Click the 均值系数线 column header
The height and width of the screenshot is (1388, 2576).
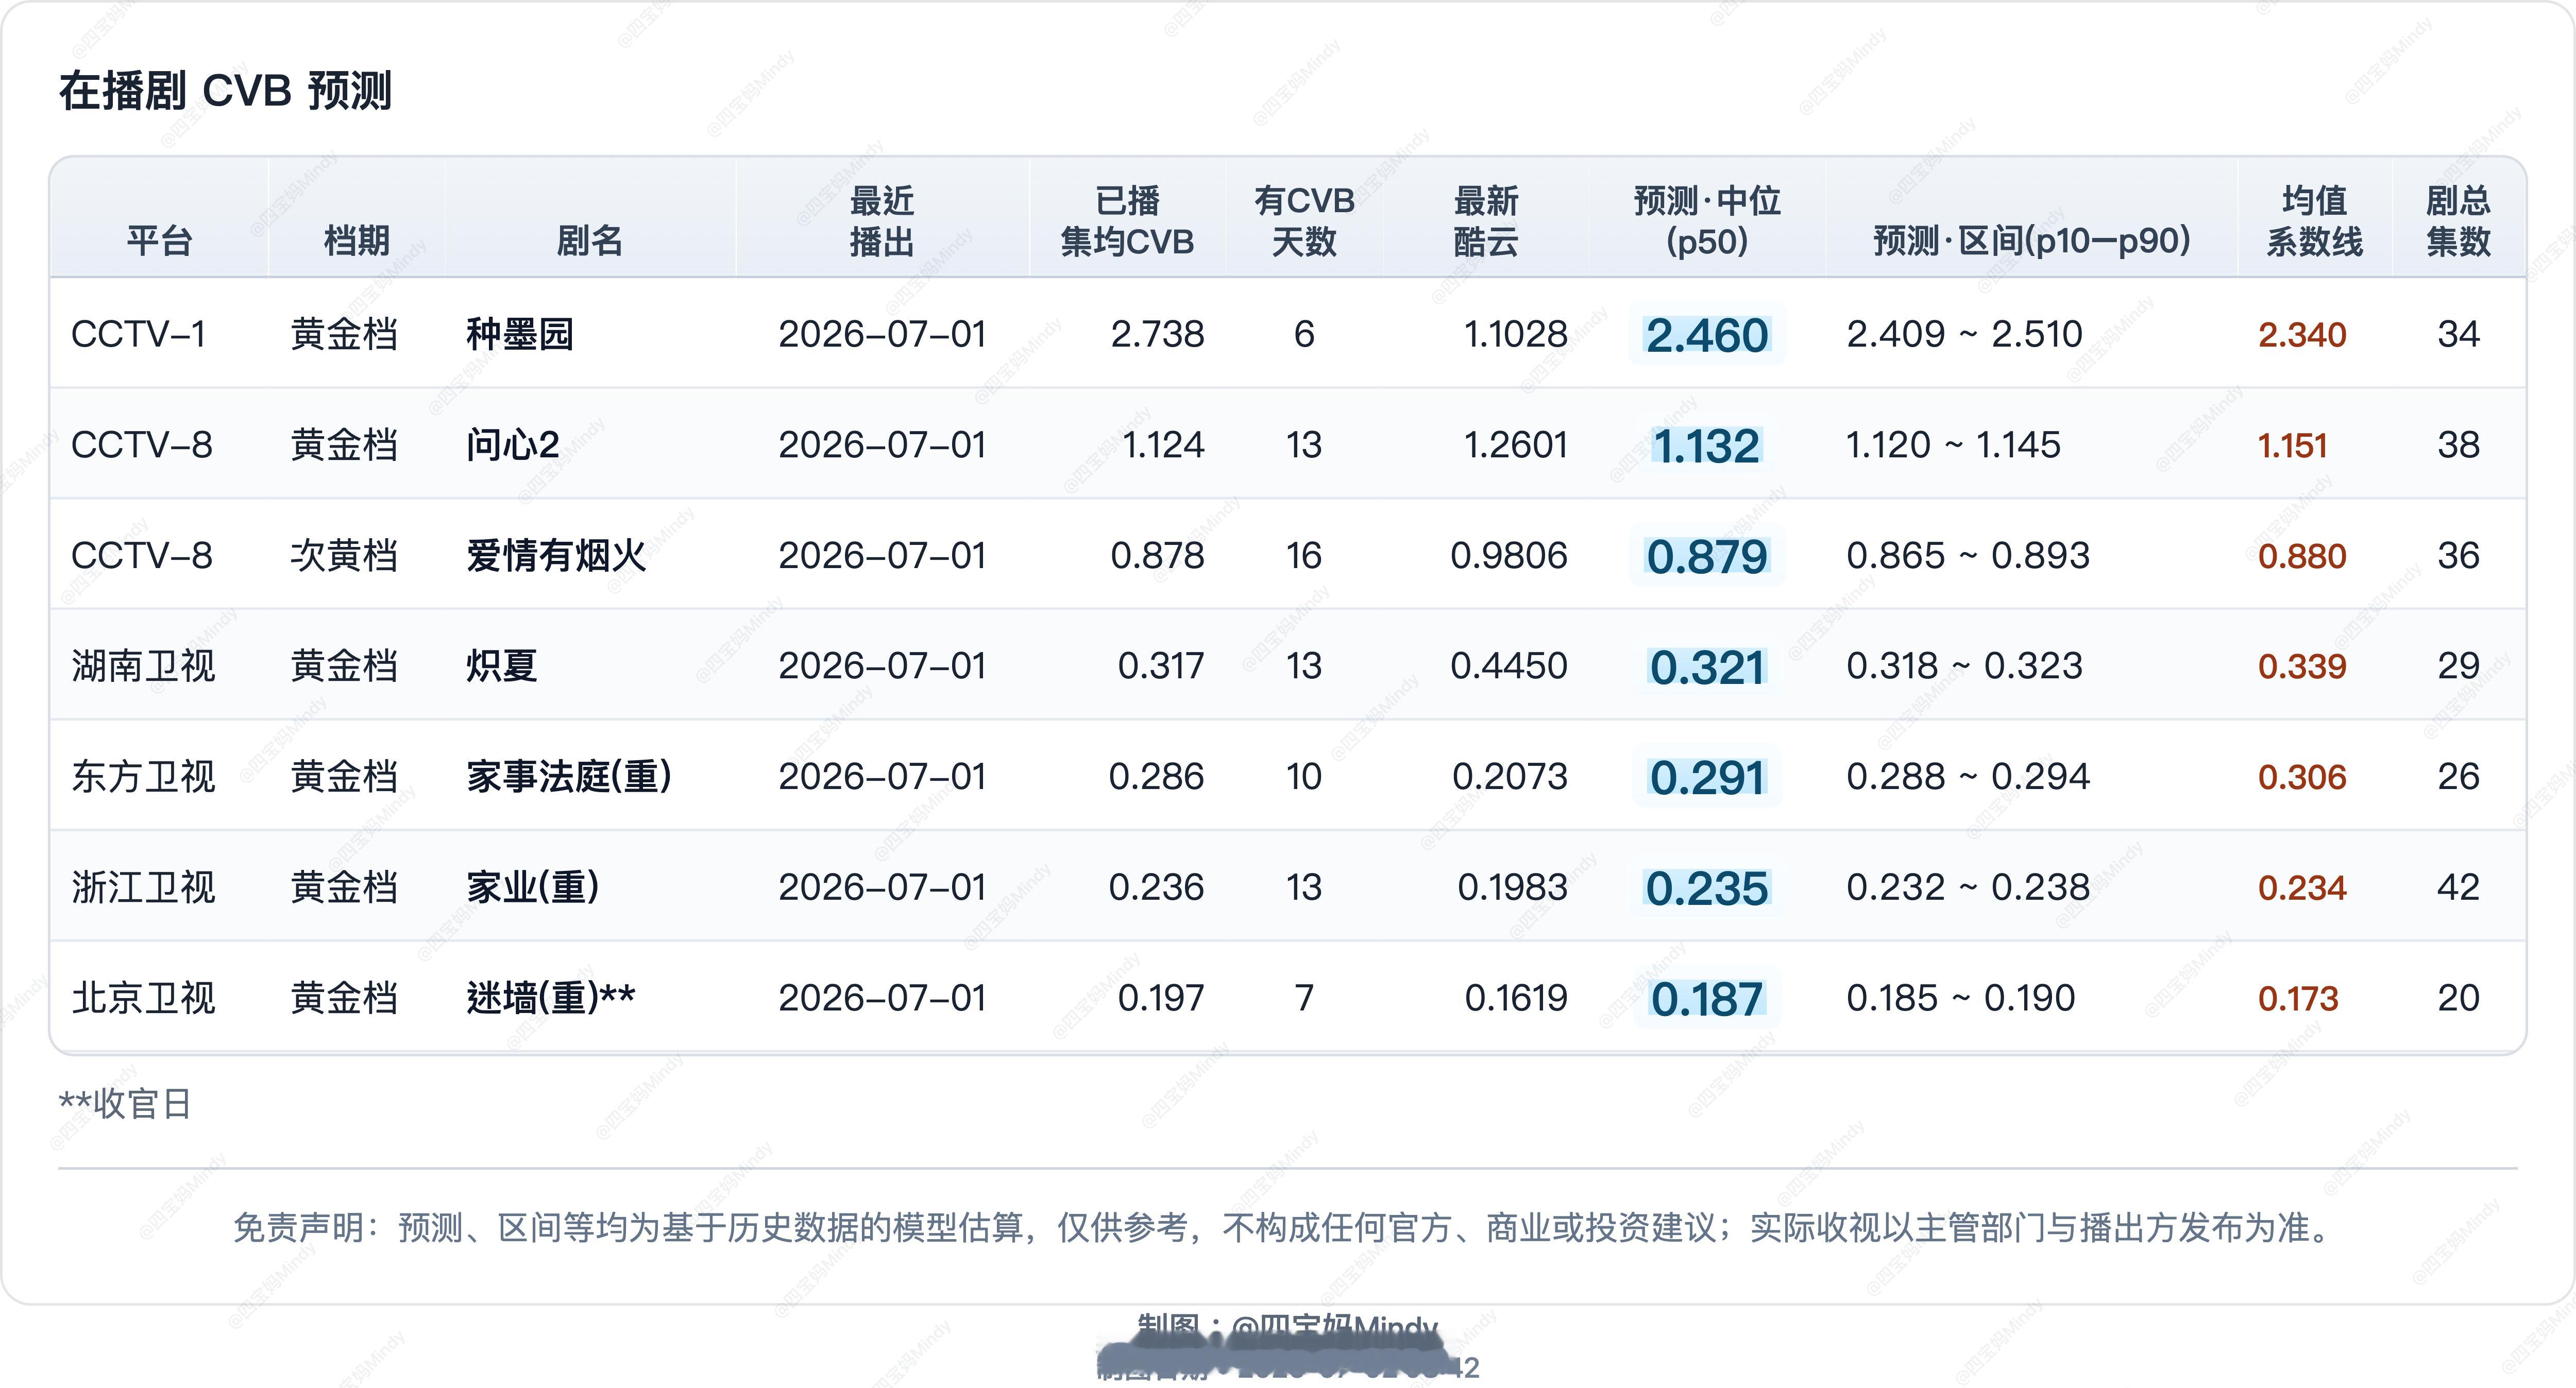tap(2314, 221)
